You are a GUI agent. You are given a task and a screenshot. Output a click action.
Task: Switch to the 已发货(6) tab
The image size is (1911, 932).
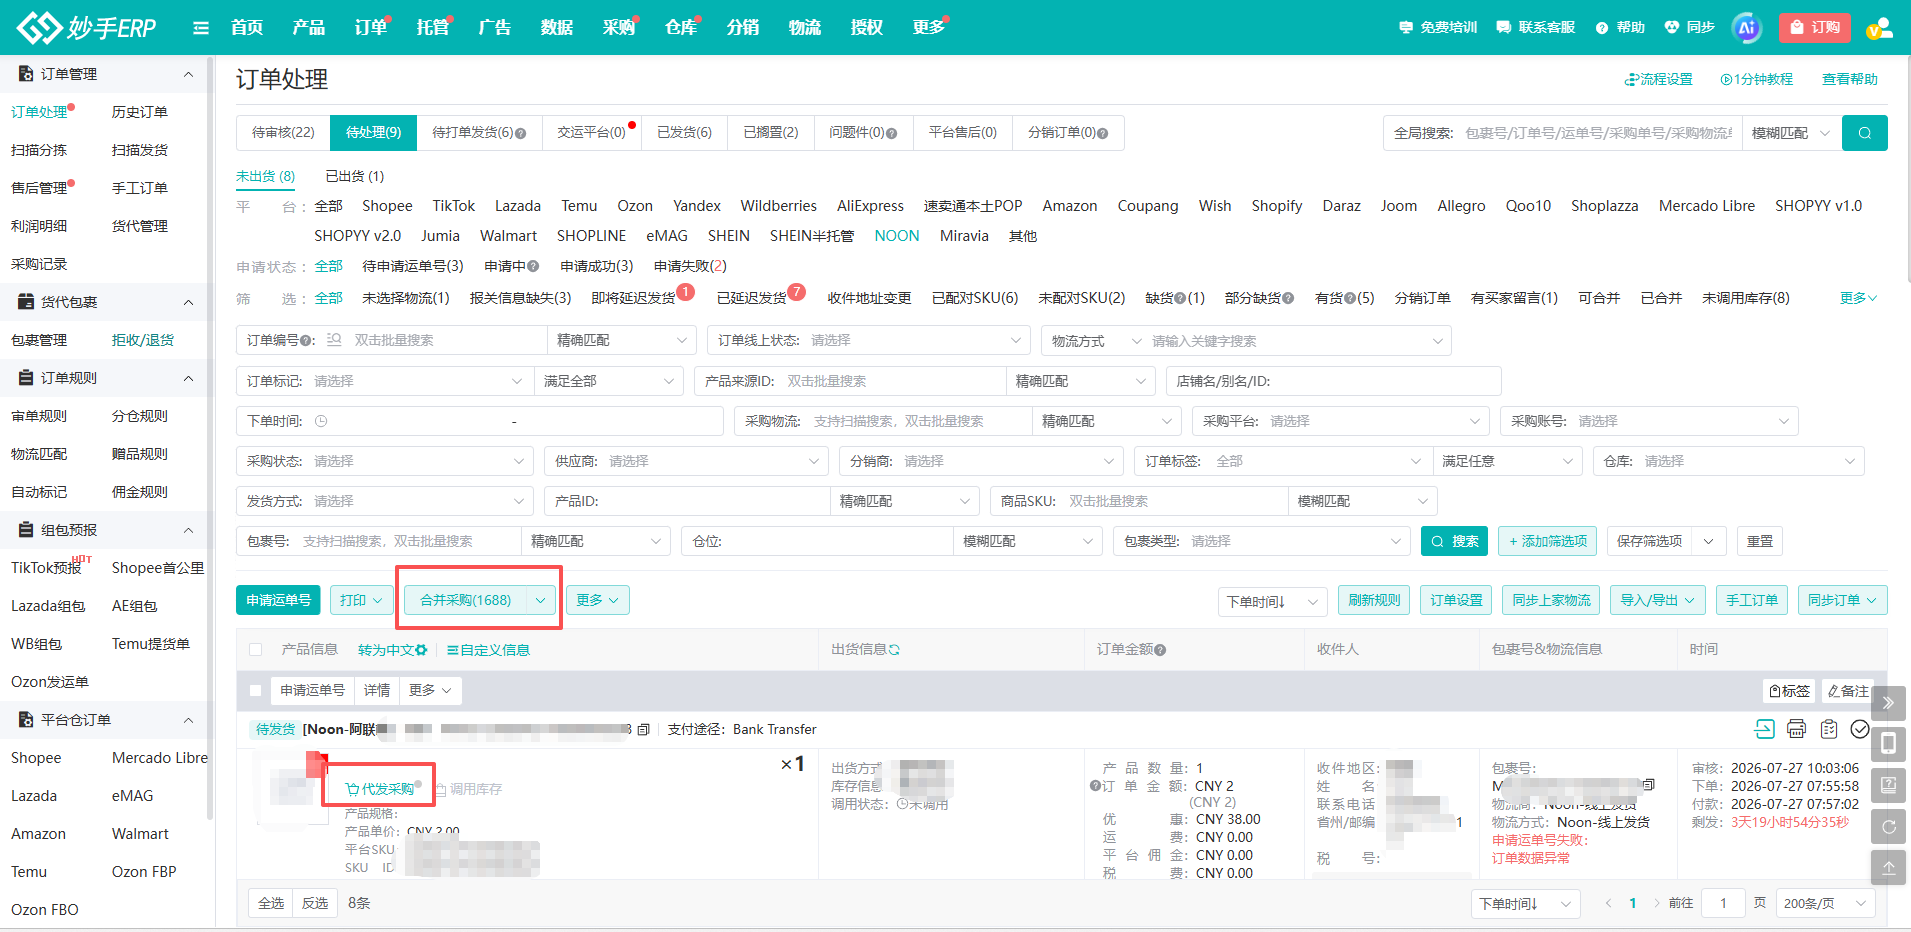point(684,133)
